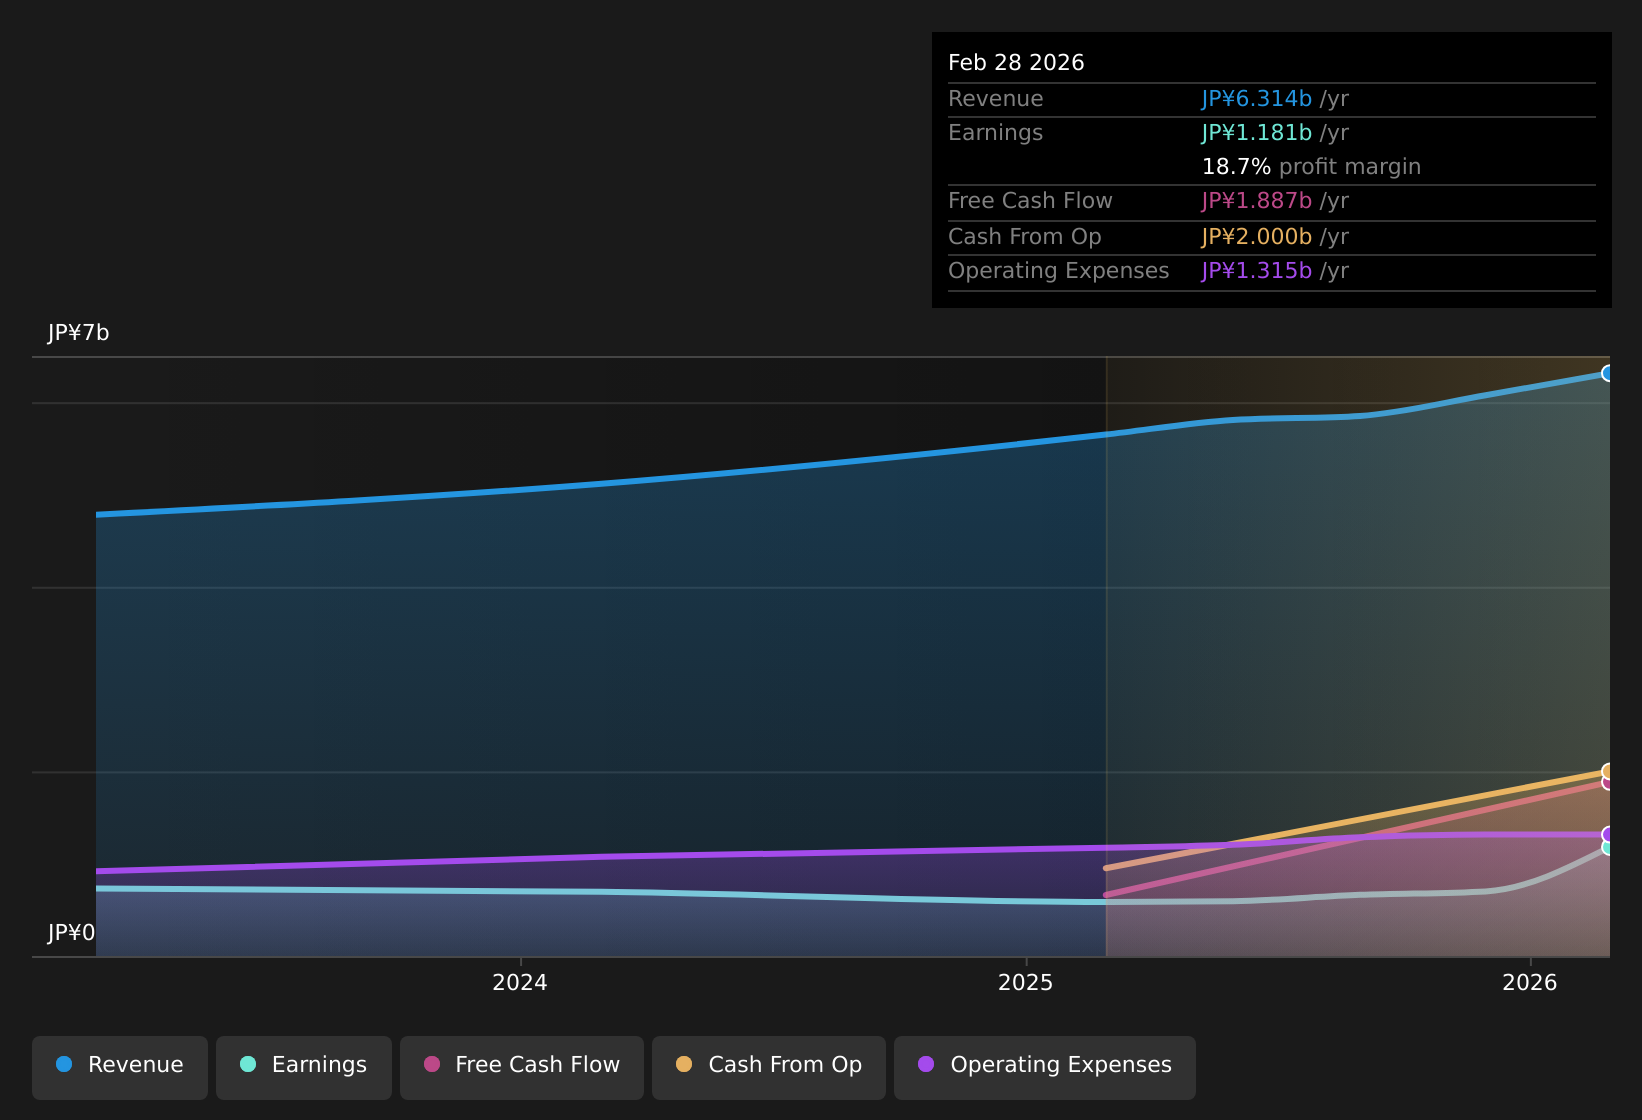Click the teal Earnings legend dot
1642x1120 pixels.
[248, 1064]
